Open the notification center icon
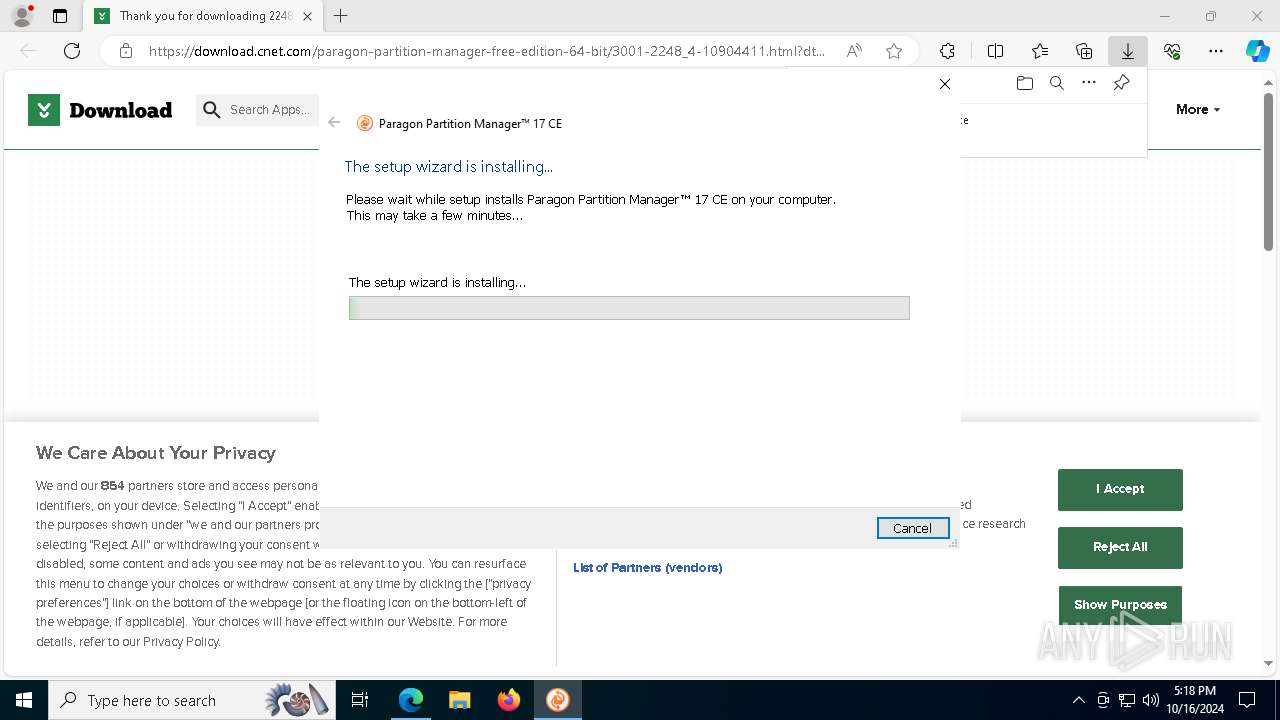The width and height of the screenshot is (1280, 720). (1247, 700)
